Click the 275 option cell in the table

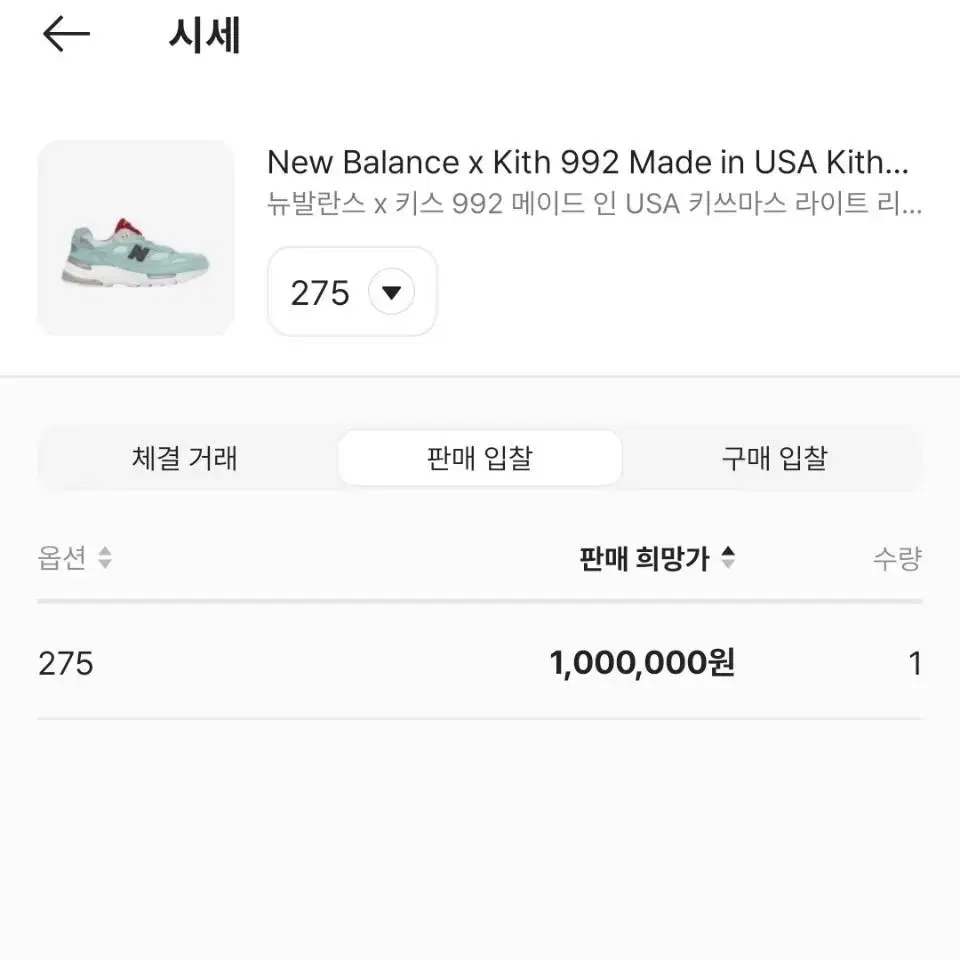66,664
